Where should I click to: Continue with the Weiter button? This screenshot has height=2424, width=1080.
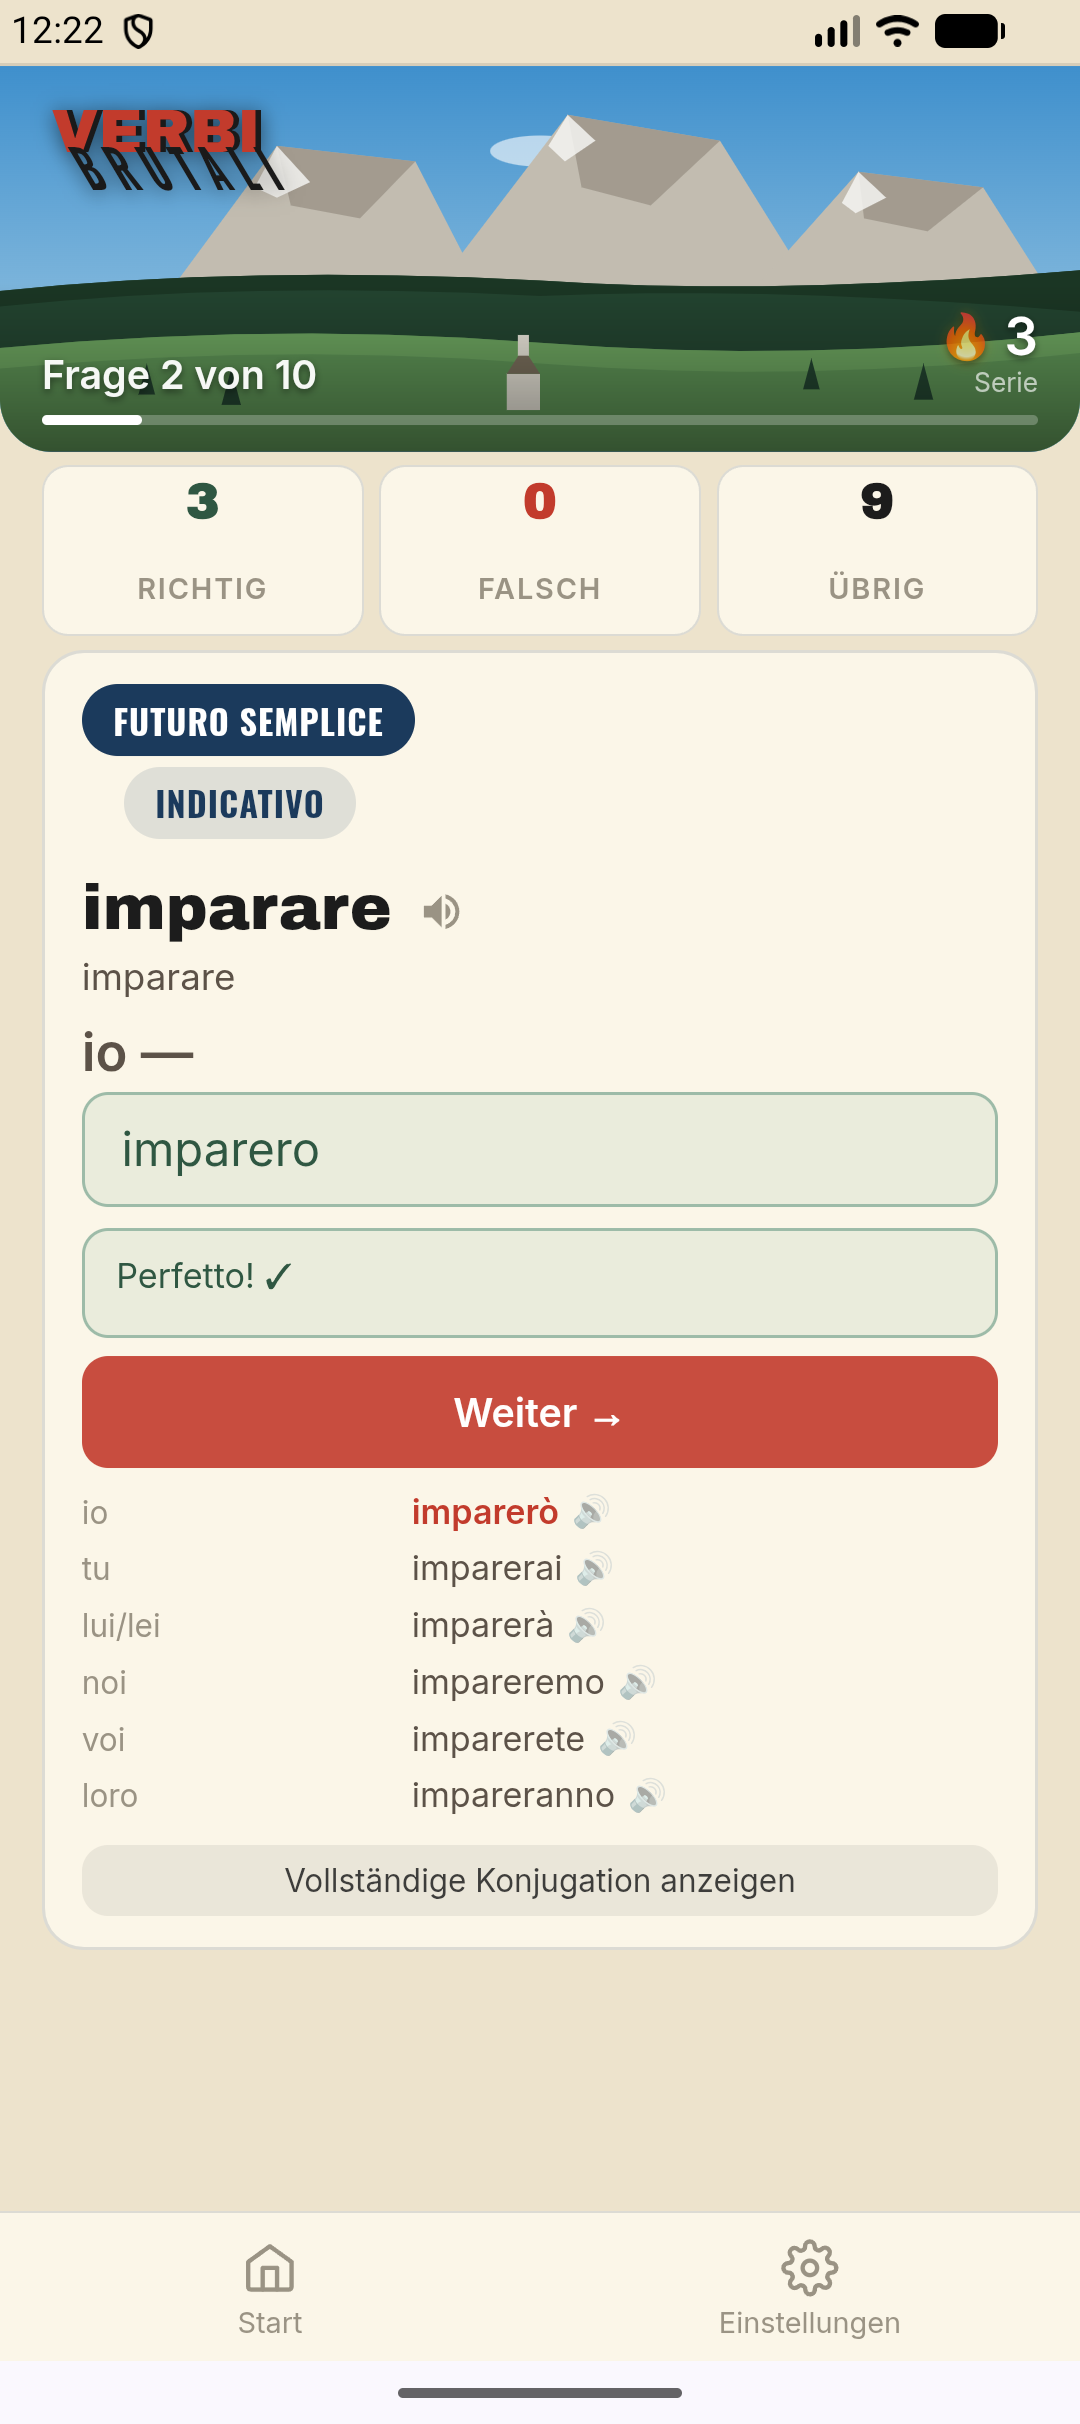(x=540, y=1412)
